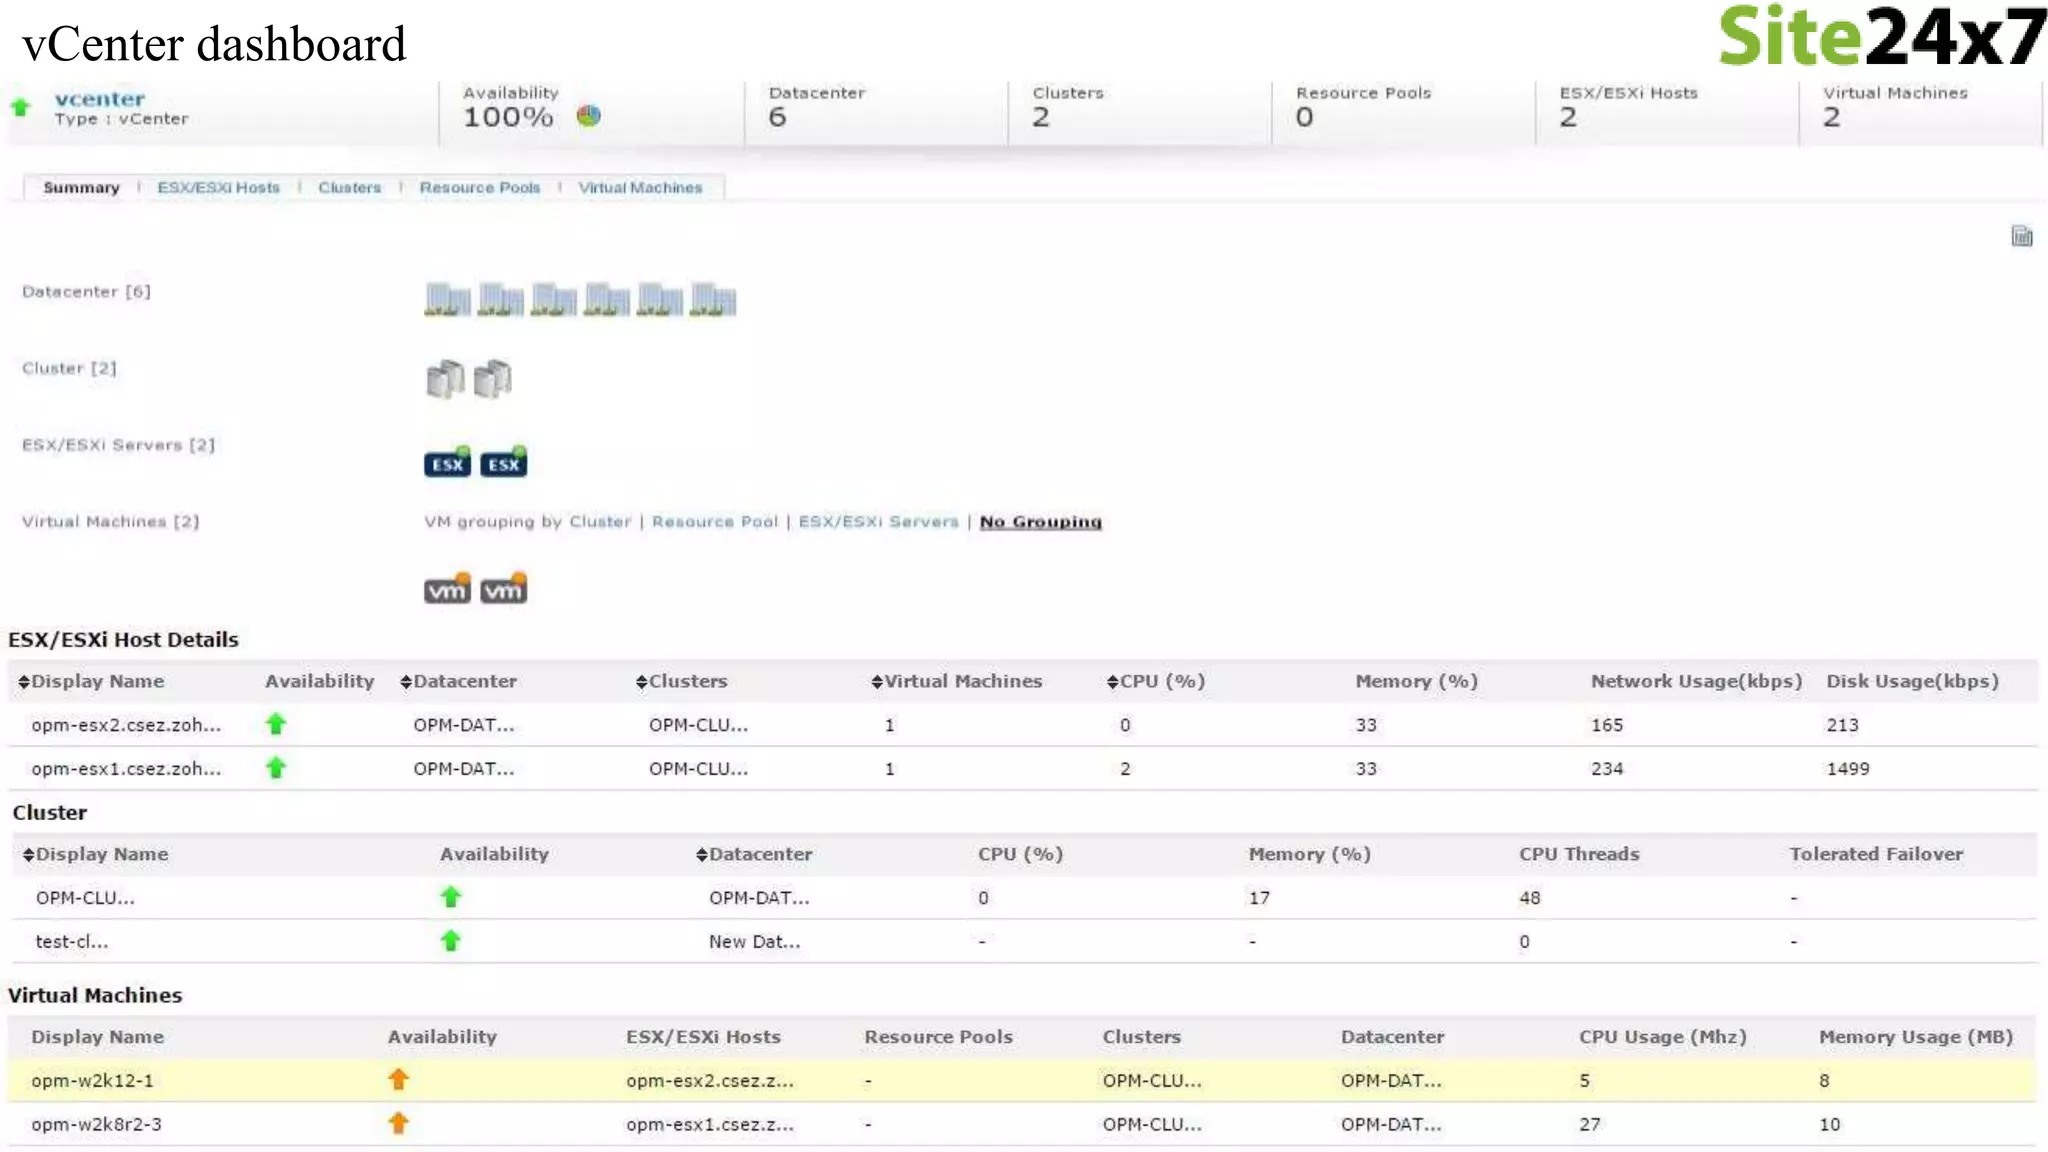This screenshot has height=1152, width=2048.
Task: Click the Resource Pools count 0
Action: click(x=1304, y=117)
